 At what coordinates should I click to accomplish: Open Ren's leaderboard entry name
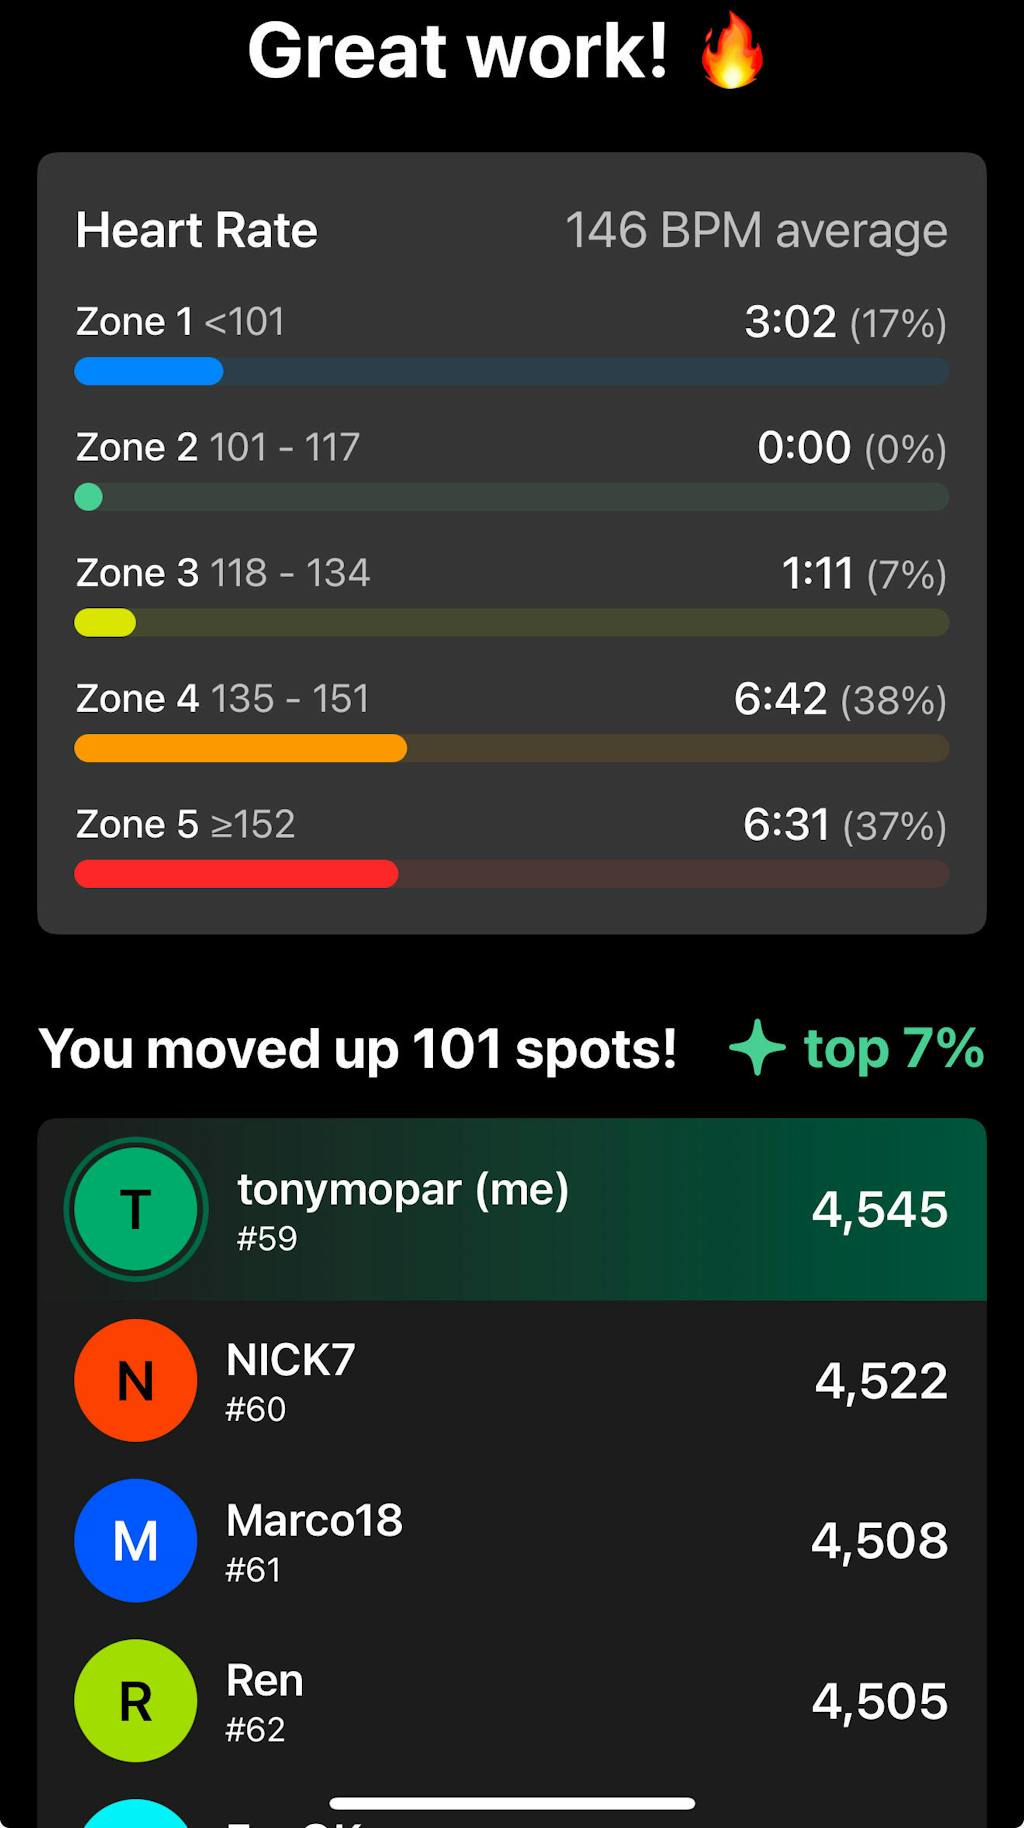[x=264, y=1681]
